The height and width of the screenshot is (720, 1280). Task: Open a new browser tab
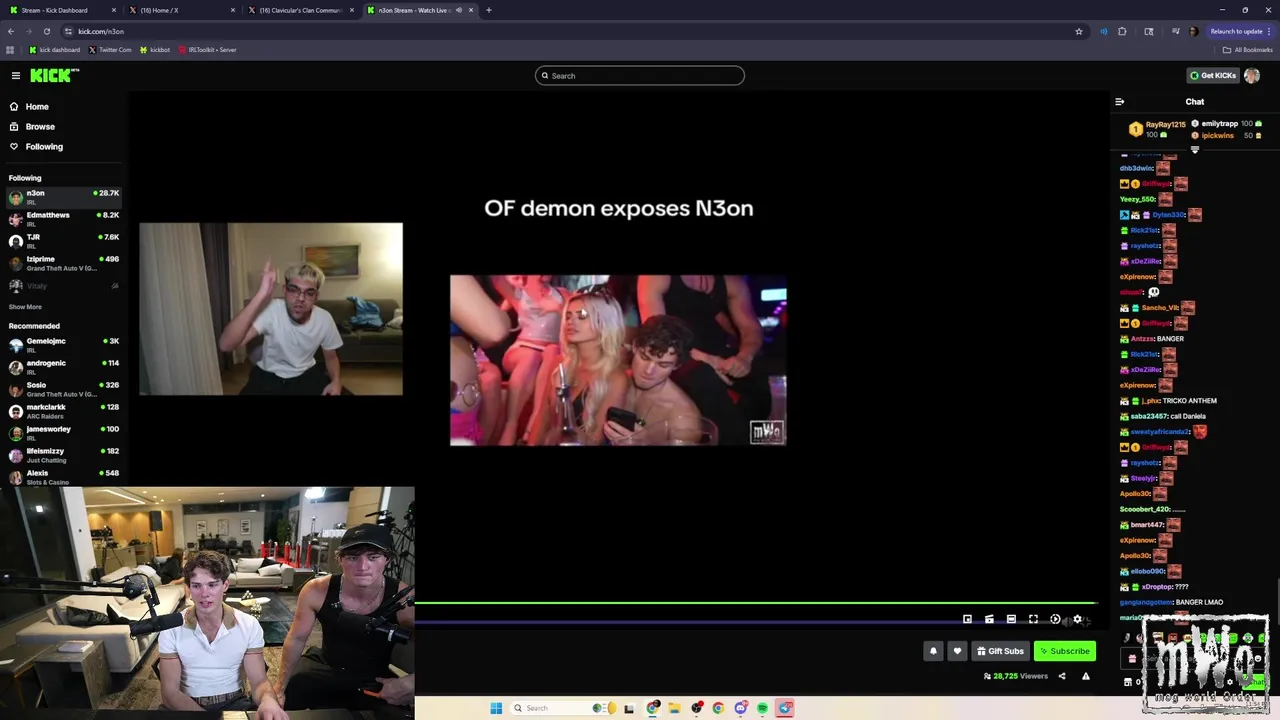pos(489,10)
